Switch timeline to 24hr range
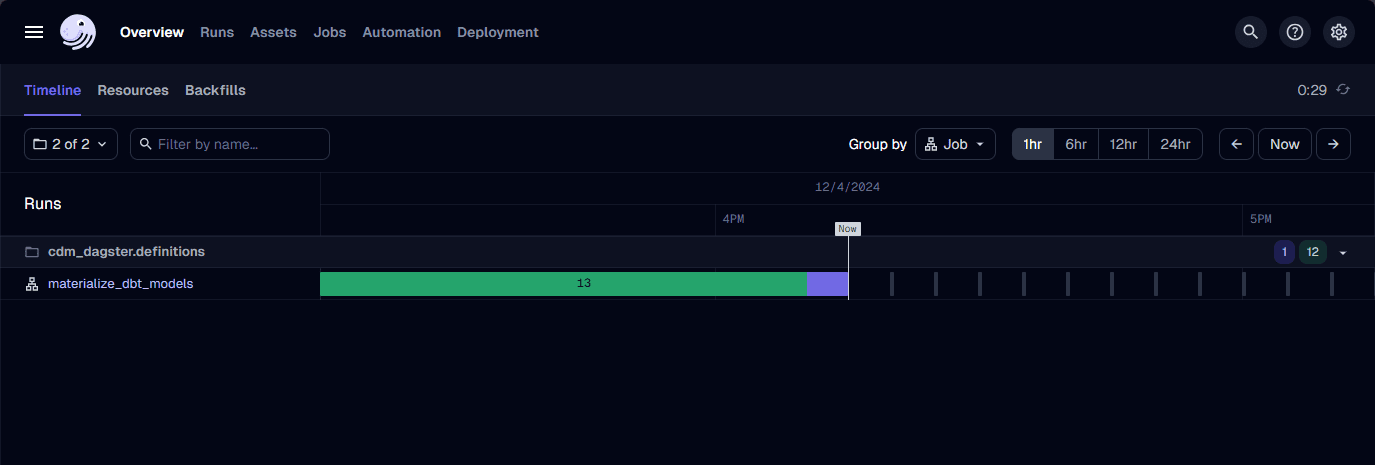Viewport: 1375px width, 465px height. 1175,144
